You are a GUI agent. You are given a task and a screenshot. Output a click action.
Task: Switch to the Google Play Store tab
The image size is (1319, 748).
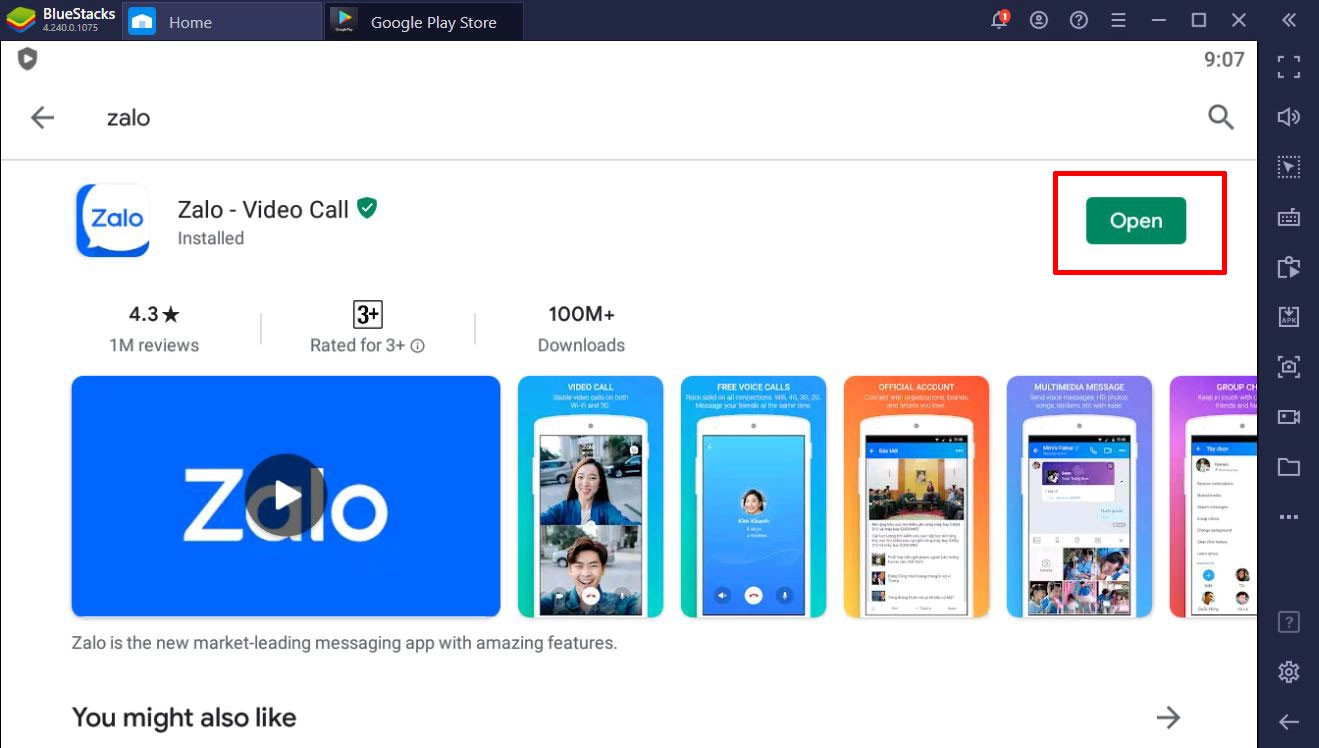pyautogui.click(x=424, y=21)
